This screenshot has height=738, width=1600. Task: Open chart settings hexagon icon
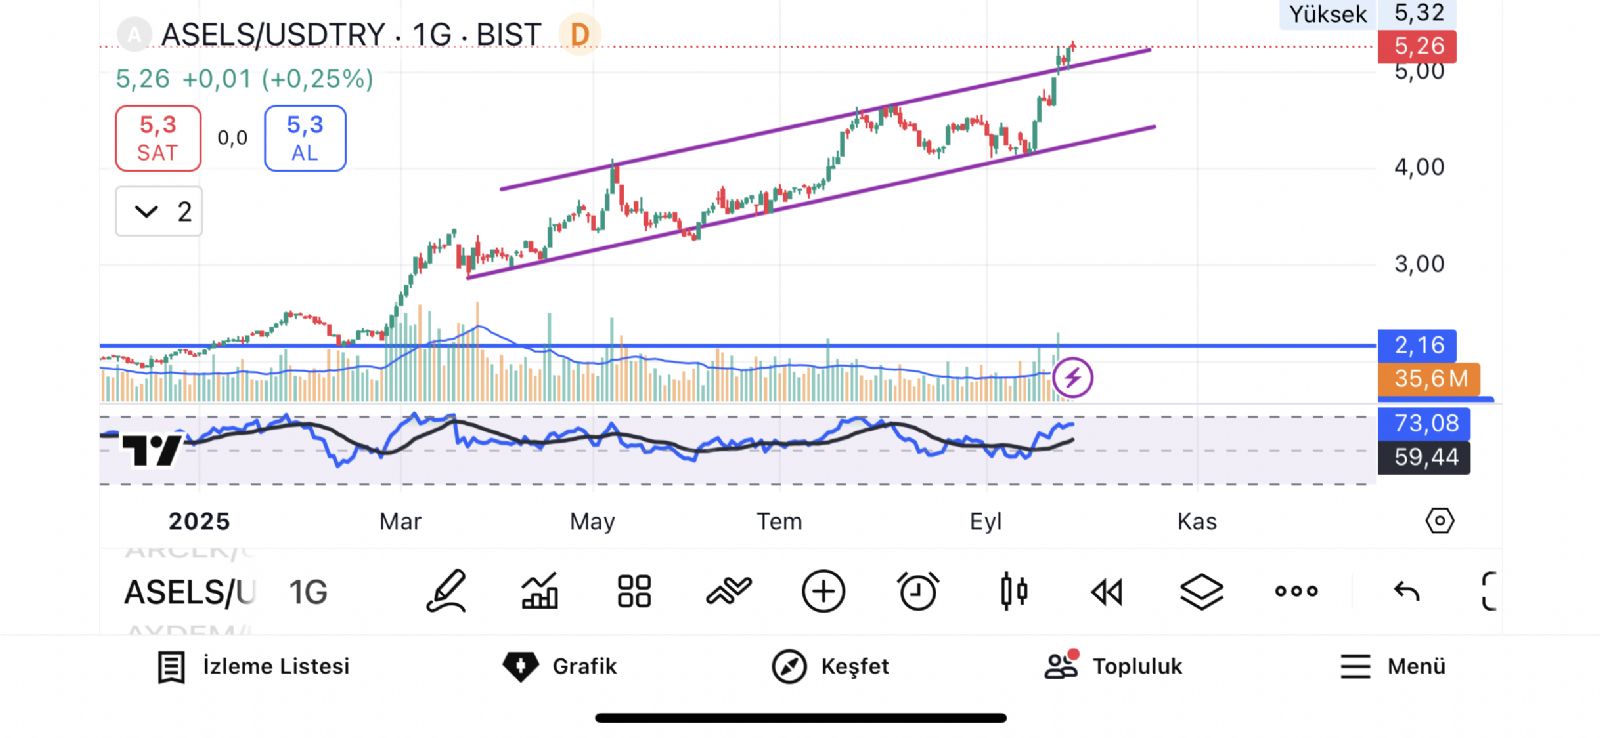pyautogui.click(x=1439, y=521)
